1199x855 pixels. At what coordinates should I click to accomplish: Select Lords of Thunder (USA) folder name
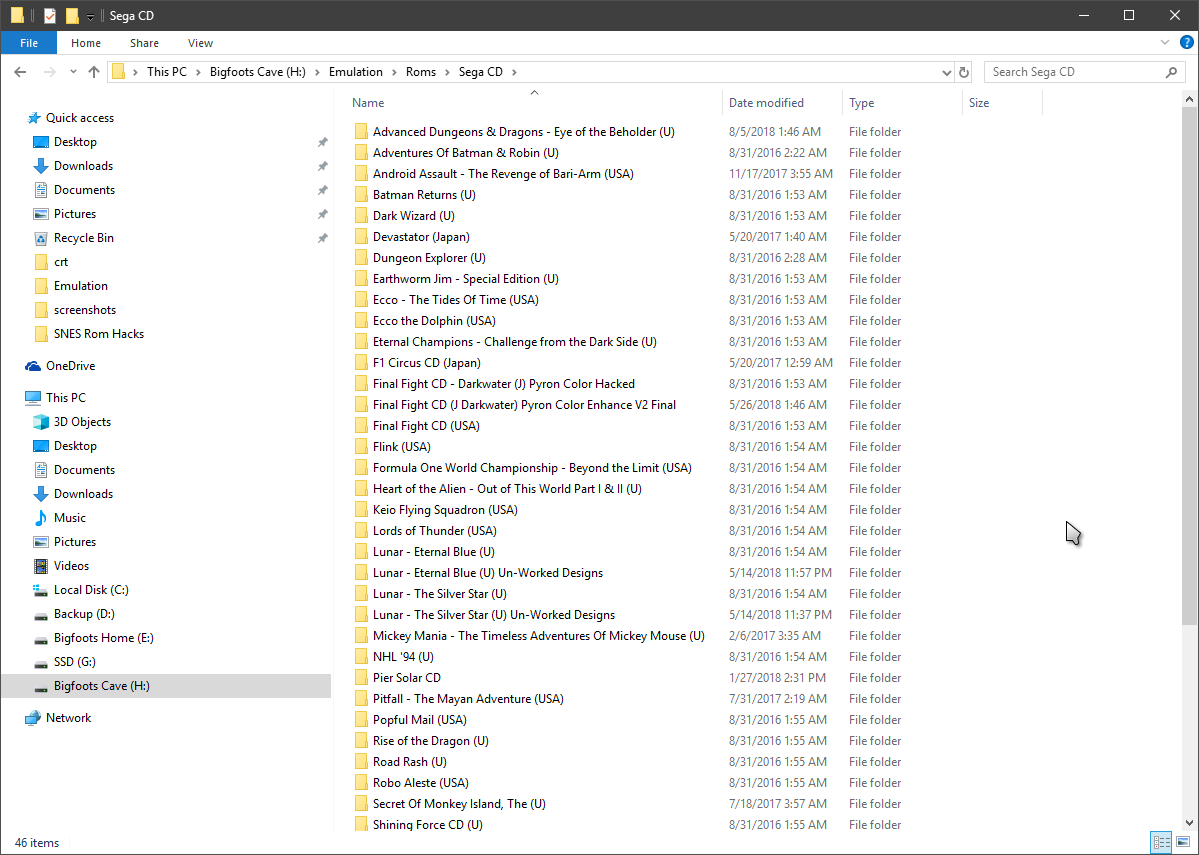(434, 531)
